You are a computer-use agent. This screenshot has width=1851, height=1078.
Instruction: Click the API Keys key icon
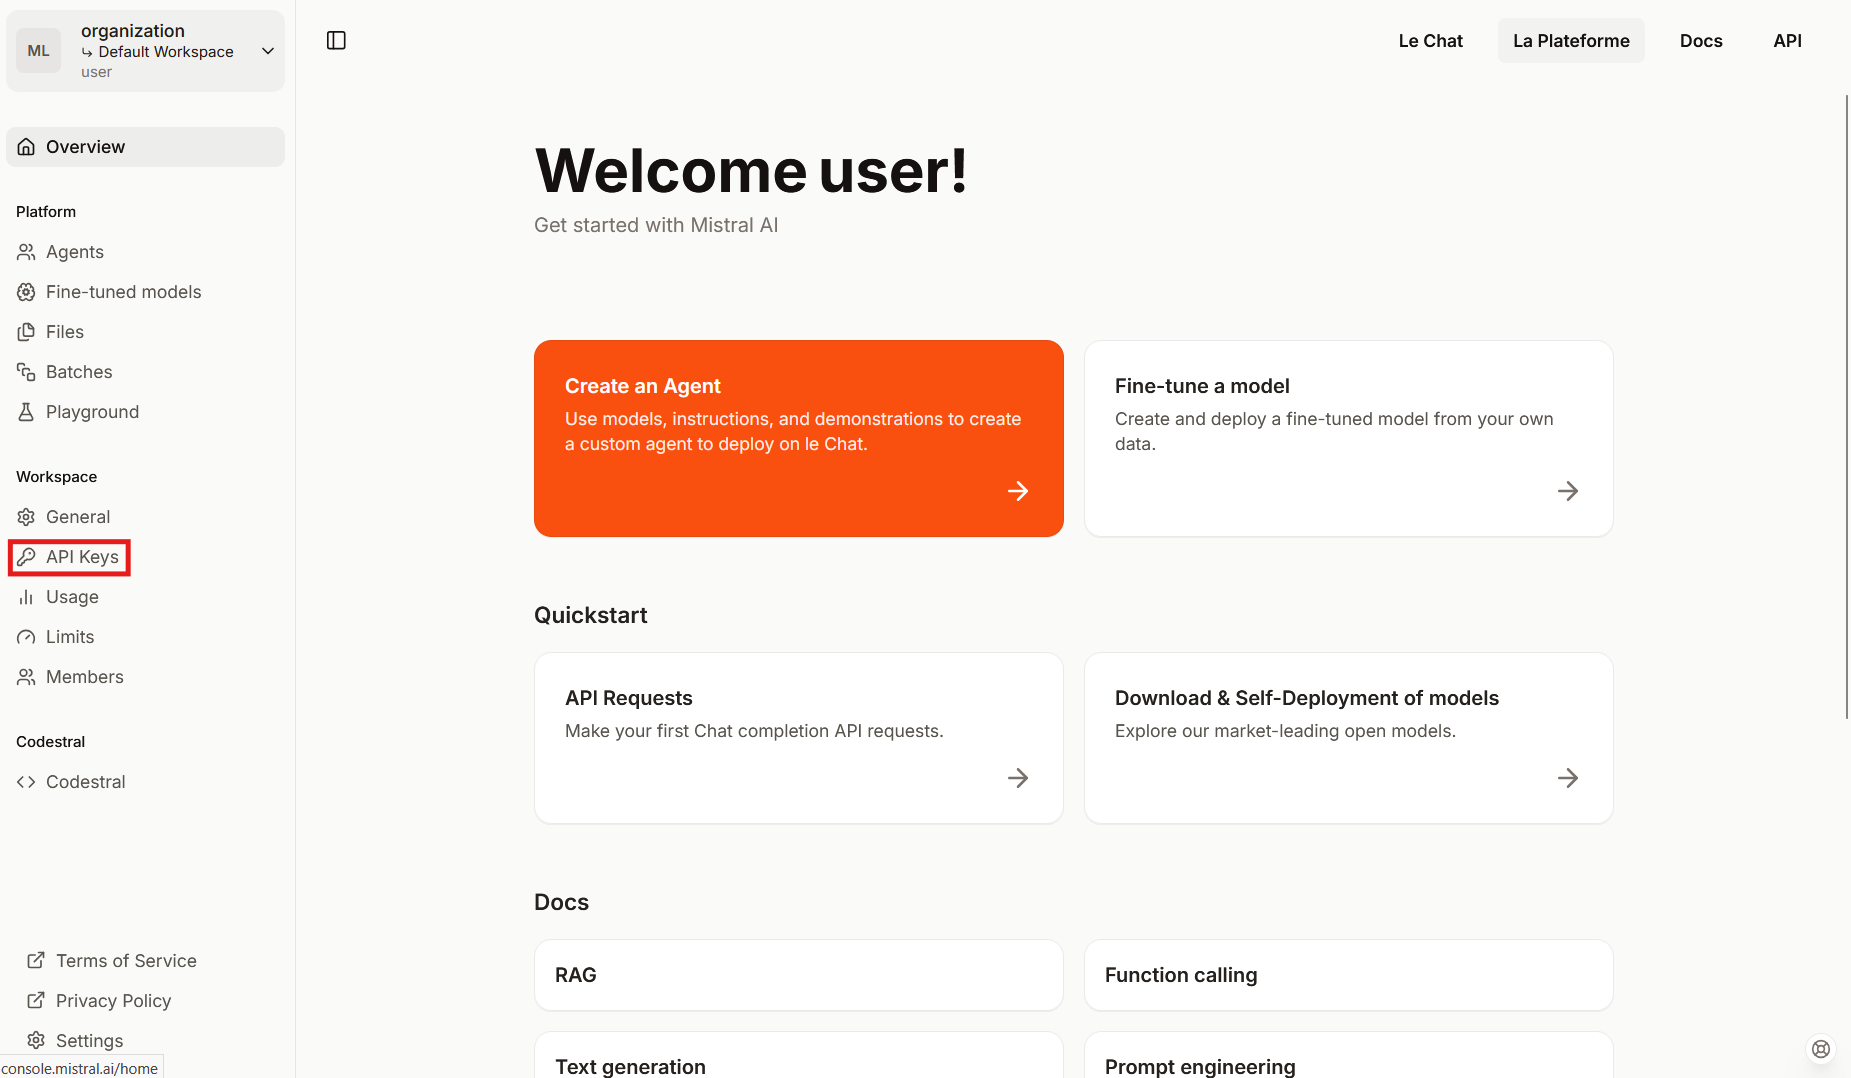(x=26, y=557)
